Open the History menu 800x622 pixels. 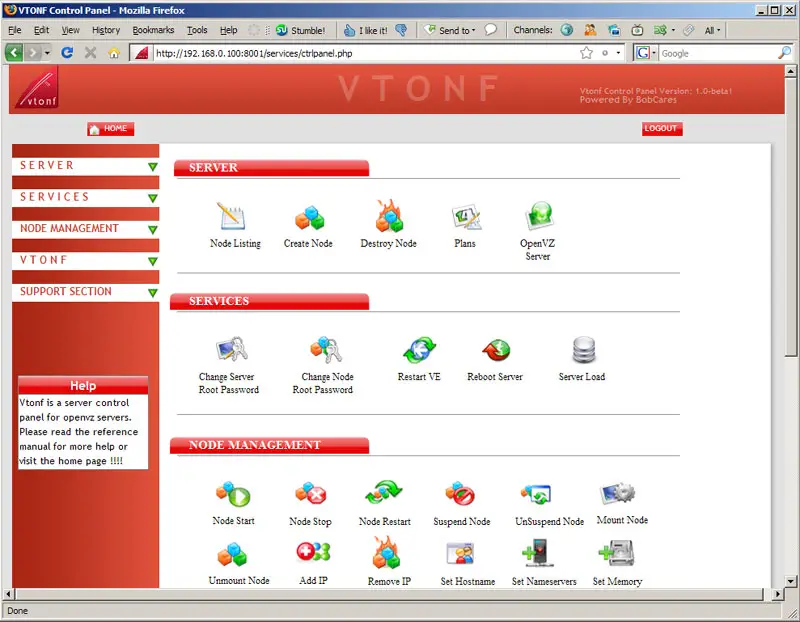click(x=106, y=30)
